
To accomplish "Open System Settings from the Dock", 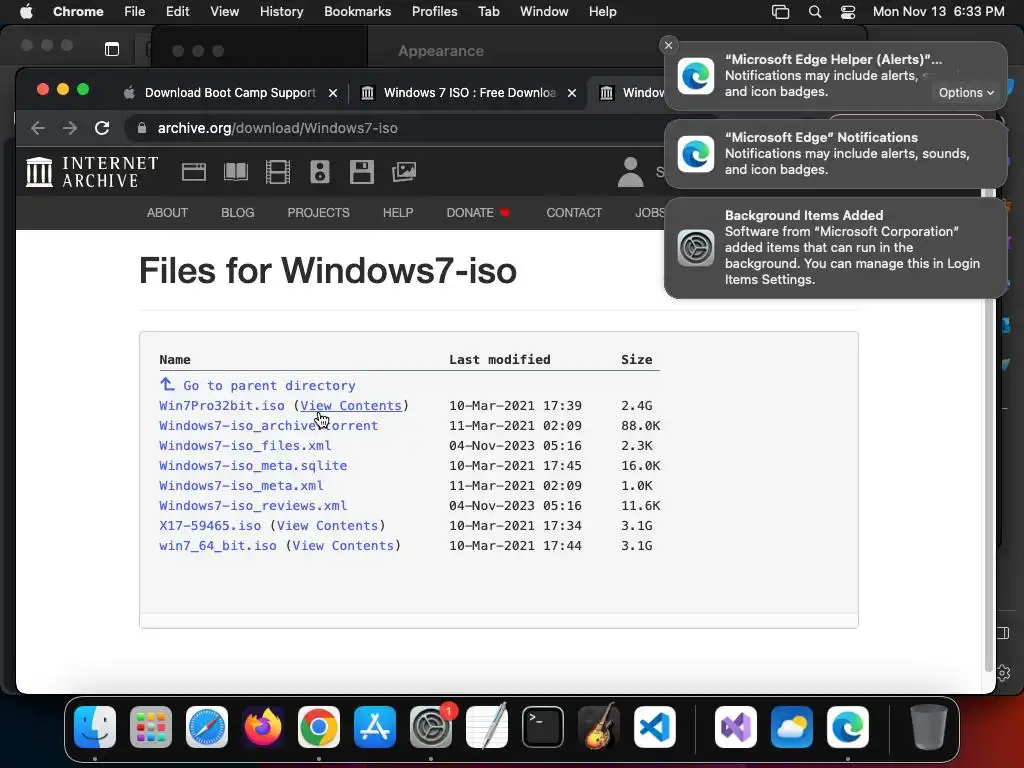I will click(x=431, y=727).
